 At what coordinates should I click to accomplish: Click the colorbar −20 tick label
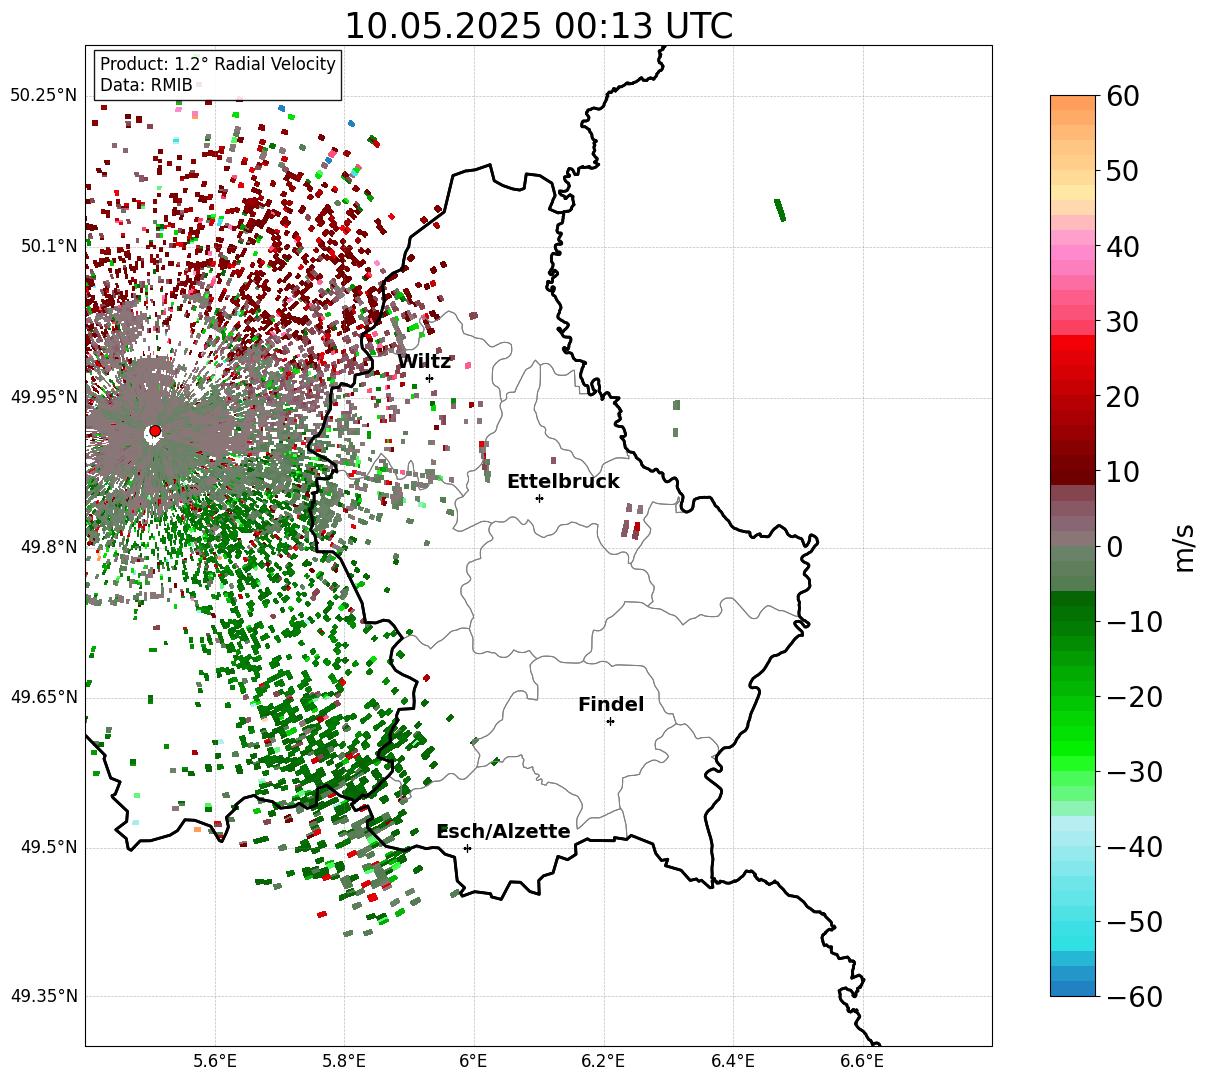point(1133,696)
